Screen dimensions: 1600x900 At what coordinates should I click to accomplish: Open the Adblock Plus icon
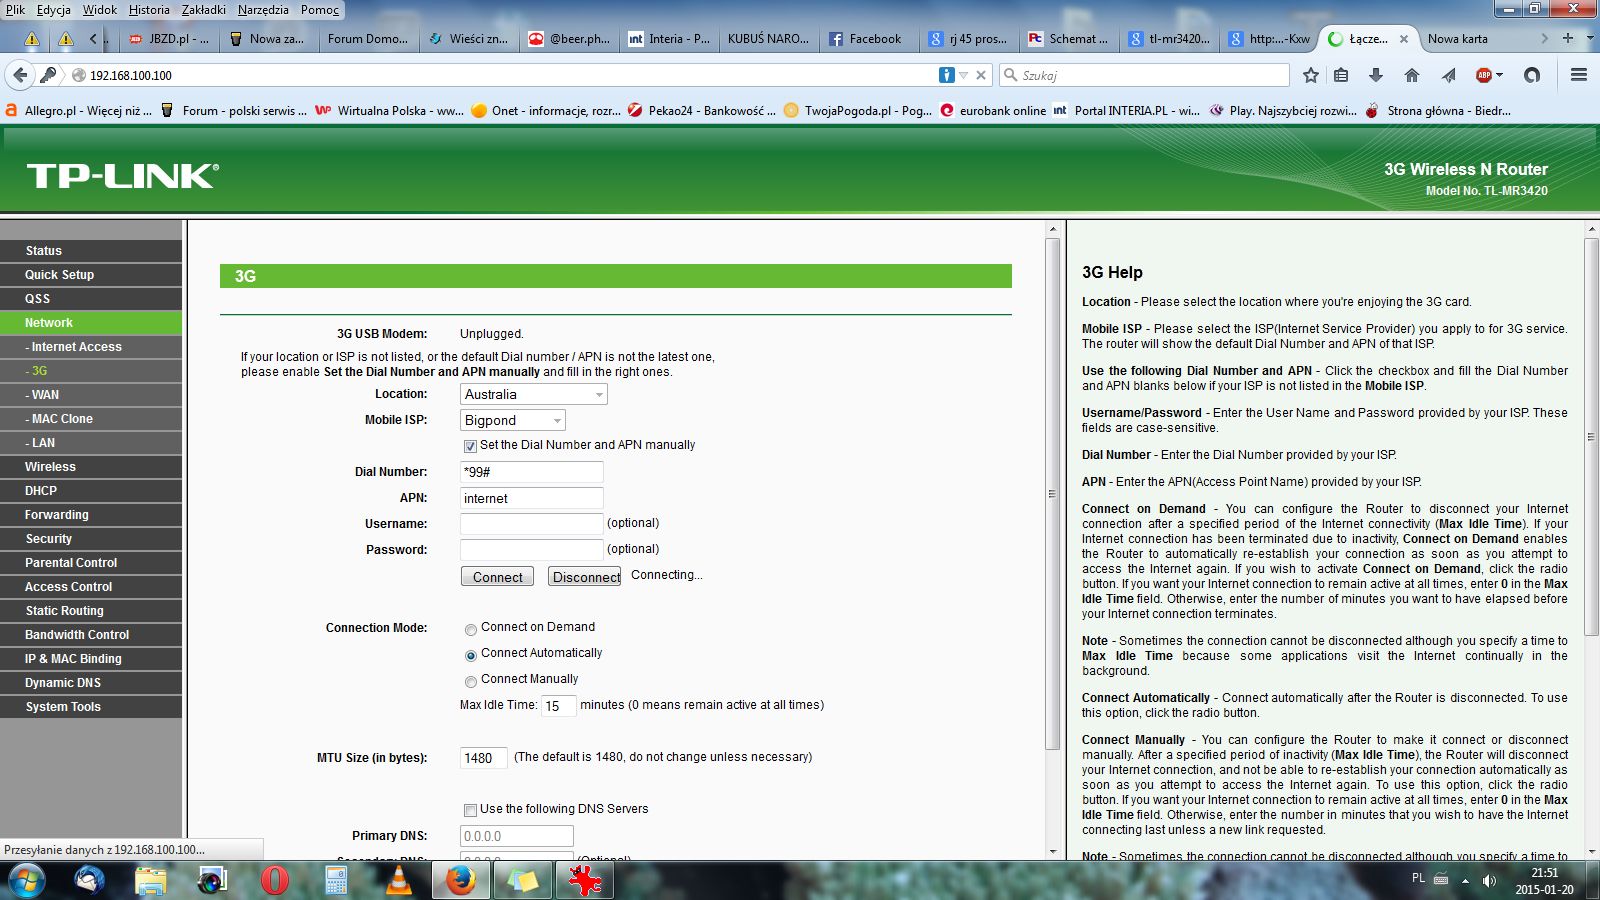click(1485, 75)
